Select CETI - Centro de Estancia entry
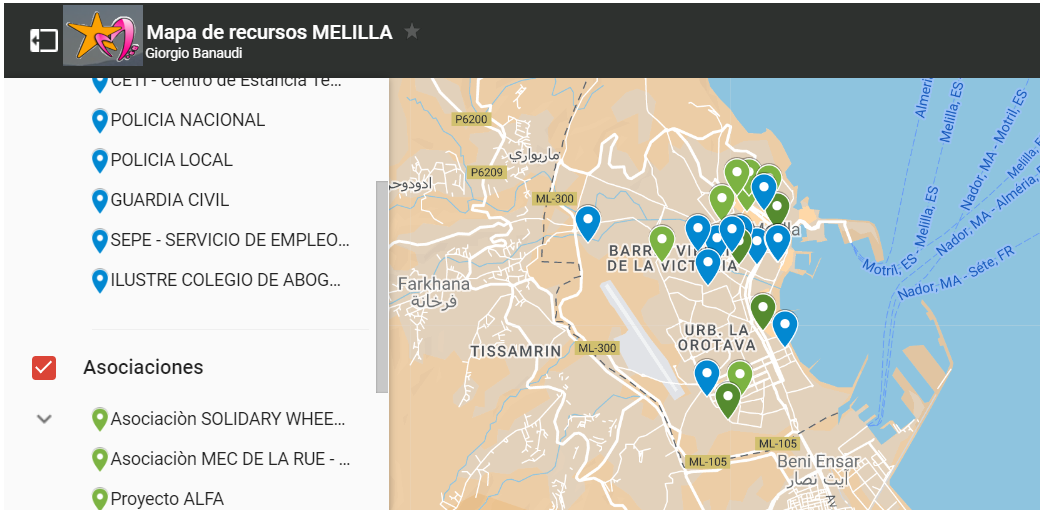The height and width of the screenshot is (510, 1040). [226, 82]
